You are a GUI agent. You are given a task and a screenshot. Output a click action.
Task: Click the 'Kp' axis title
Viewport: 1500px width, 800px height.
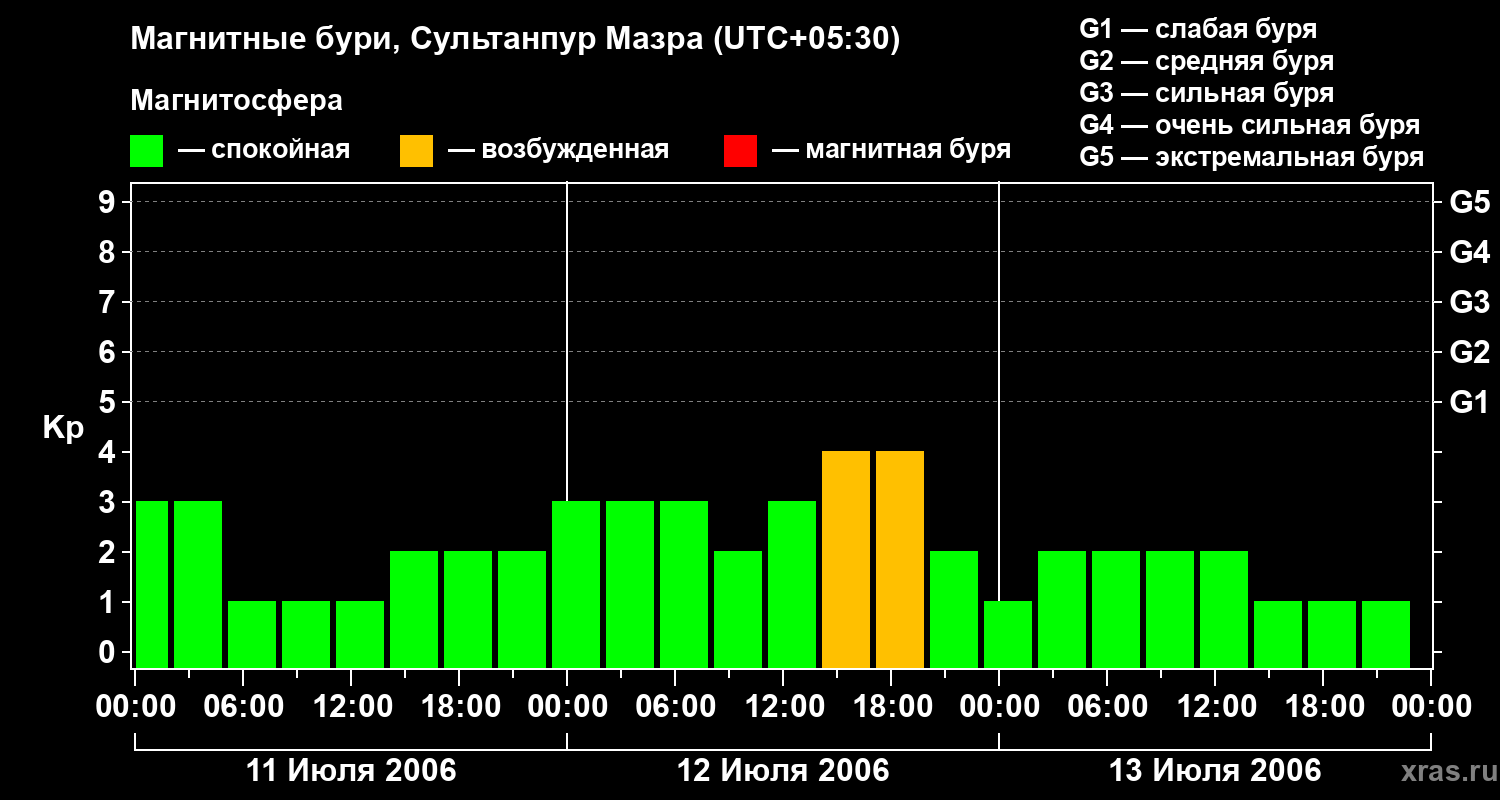[63, 428]
